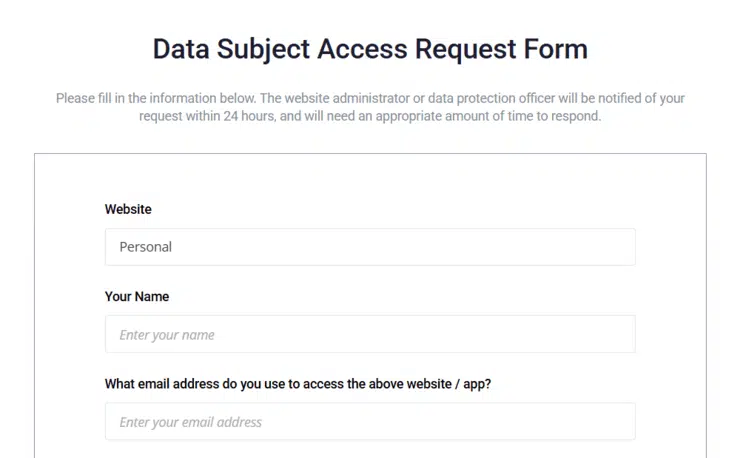Screen dimensions: 740x458
Task: Click the email address input field
Action: 369,421
